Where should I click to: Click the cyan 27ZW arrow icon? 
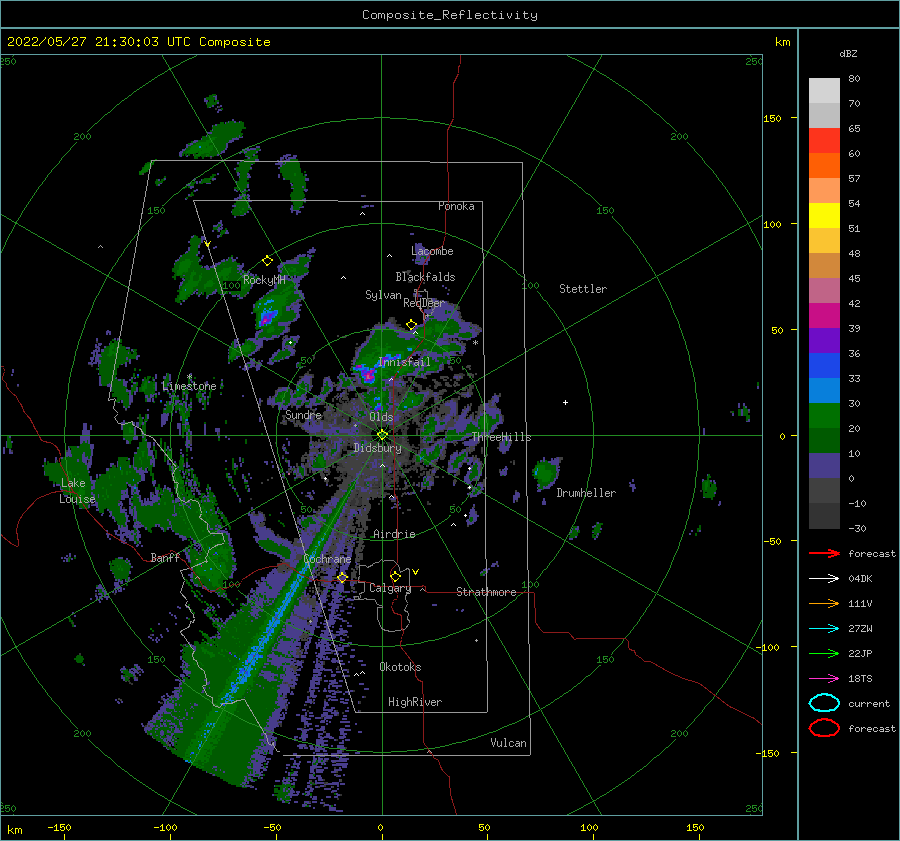click(x=824, y=629)
